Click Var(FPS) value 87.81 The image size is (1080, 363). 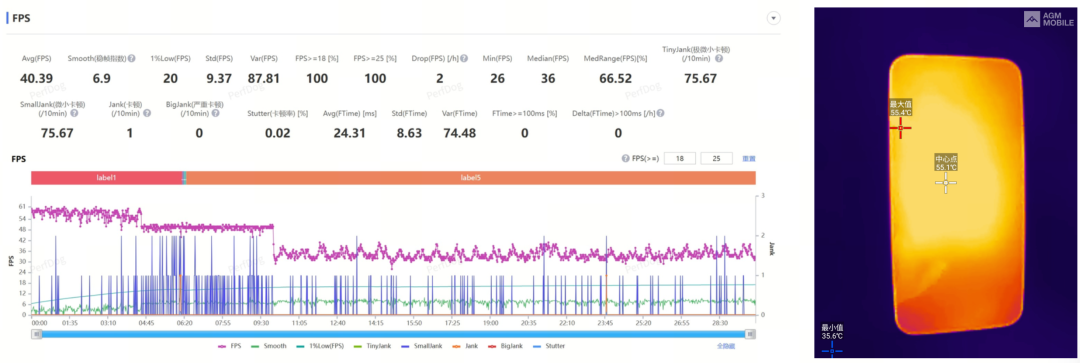click(x=263, y=78)
